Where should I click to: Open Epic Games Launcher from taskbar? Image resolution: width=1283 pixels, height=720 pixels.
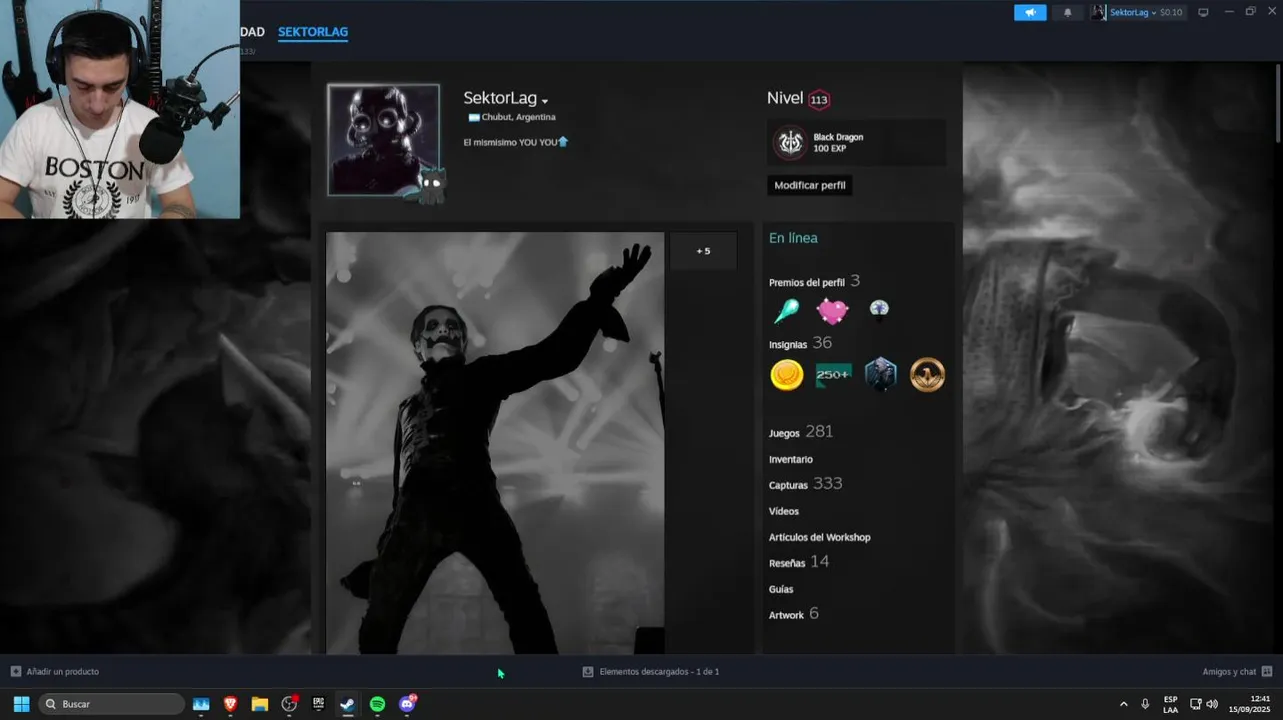click(318, 704)
